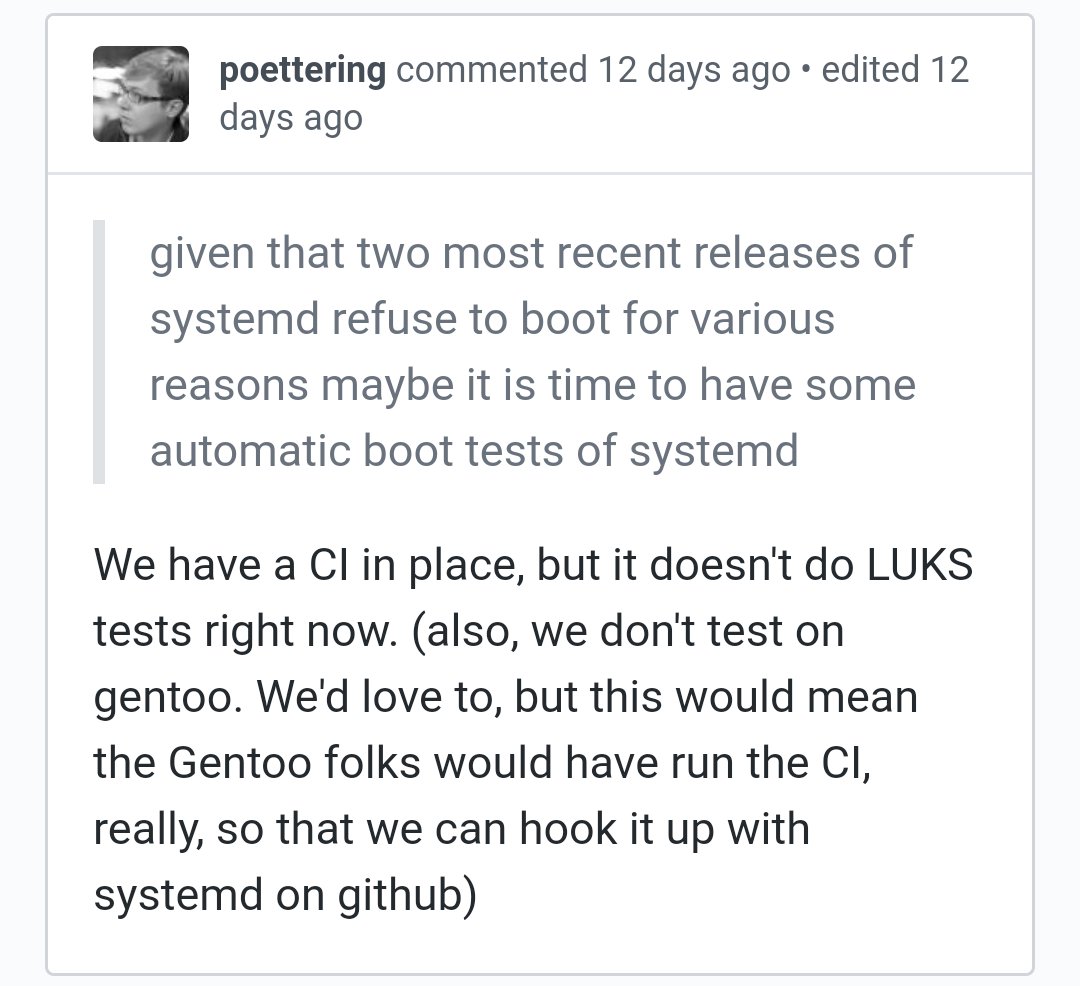Click the word 'LUKS' in the reply
1080x986 pixels.
[x=919, y=566]
